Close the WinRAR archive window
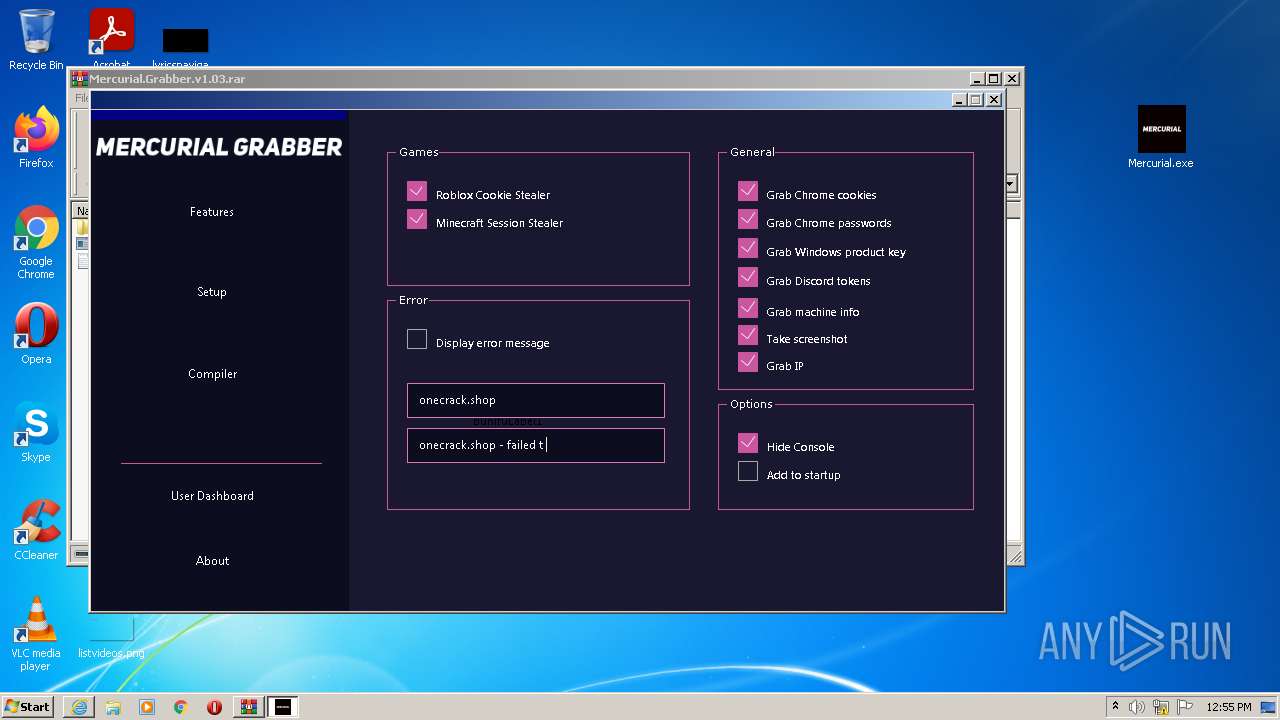 tap(1012, 79)
